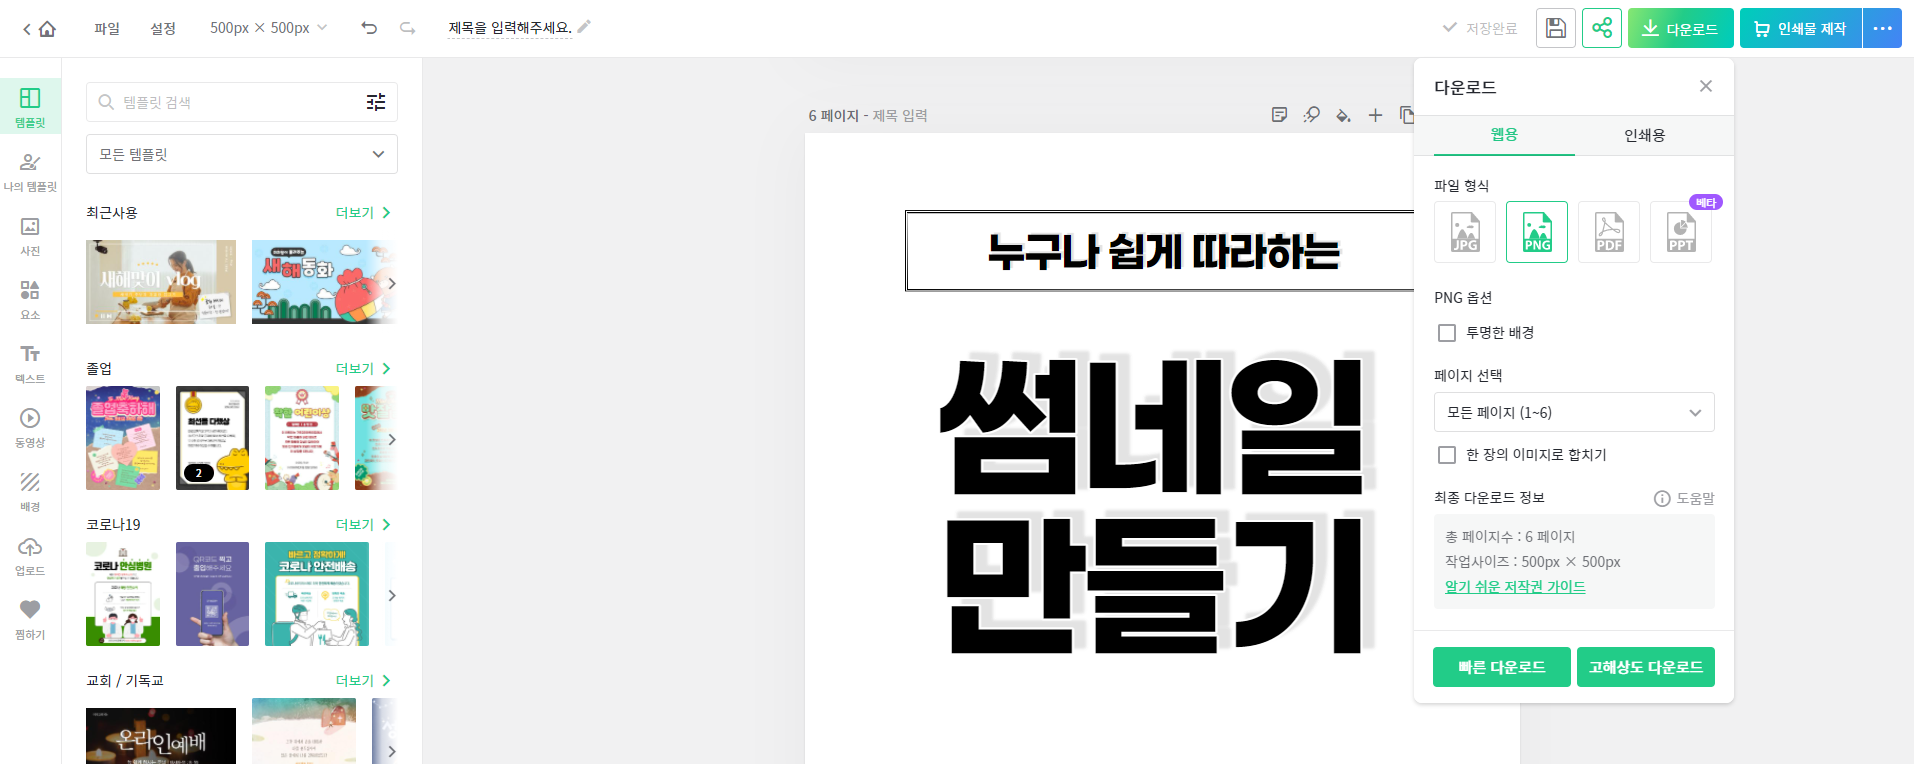Open the share icon button
Screen dimensions: 1914x764
(x=1602, y=28)
